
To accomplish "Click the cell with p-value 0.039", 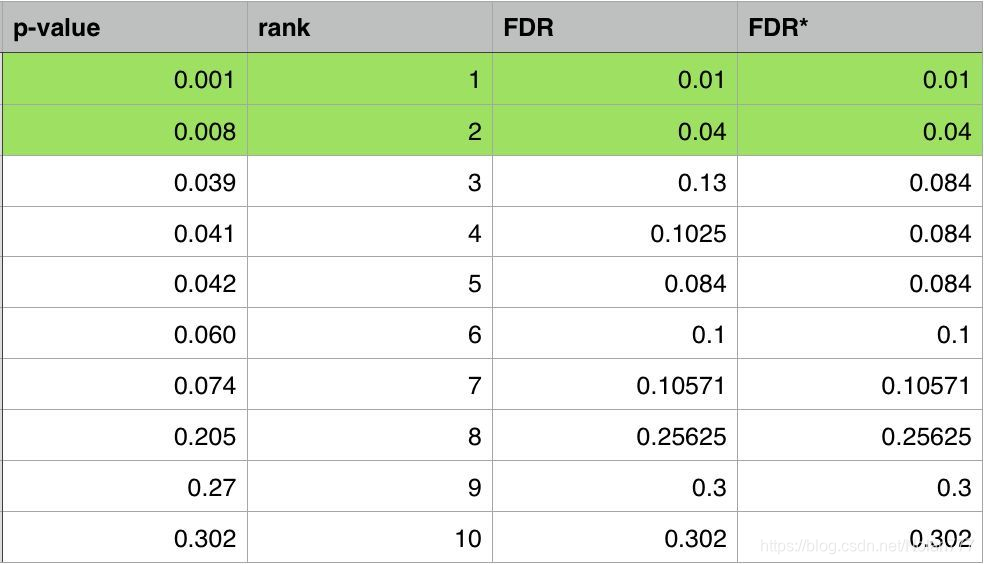I will pyautogui.click(x=125, y=182).
